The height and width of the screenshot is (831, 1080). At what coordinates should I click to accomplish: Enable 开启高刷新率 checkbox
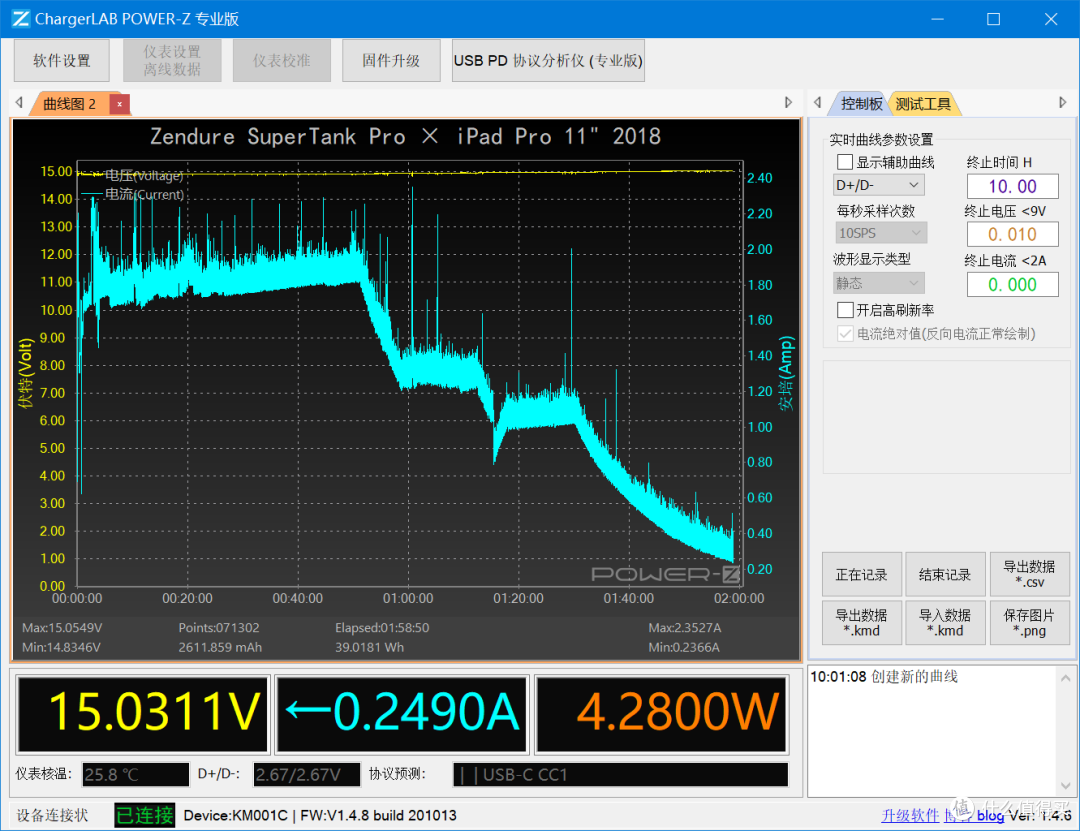(845, 310)
